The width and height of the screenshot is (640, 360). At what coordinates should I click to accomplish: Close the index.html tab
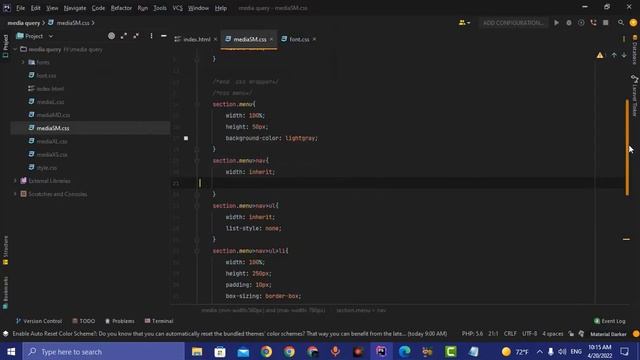215,39
